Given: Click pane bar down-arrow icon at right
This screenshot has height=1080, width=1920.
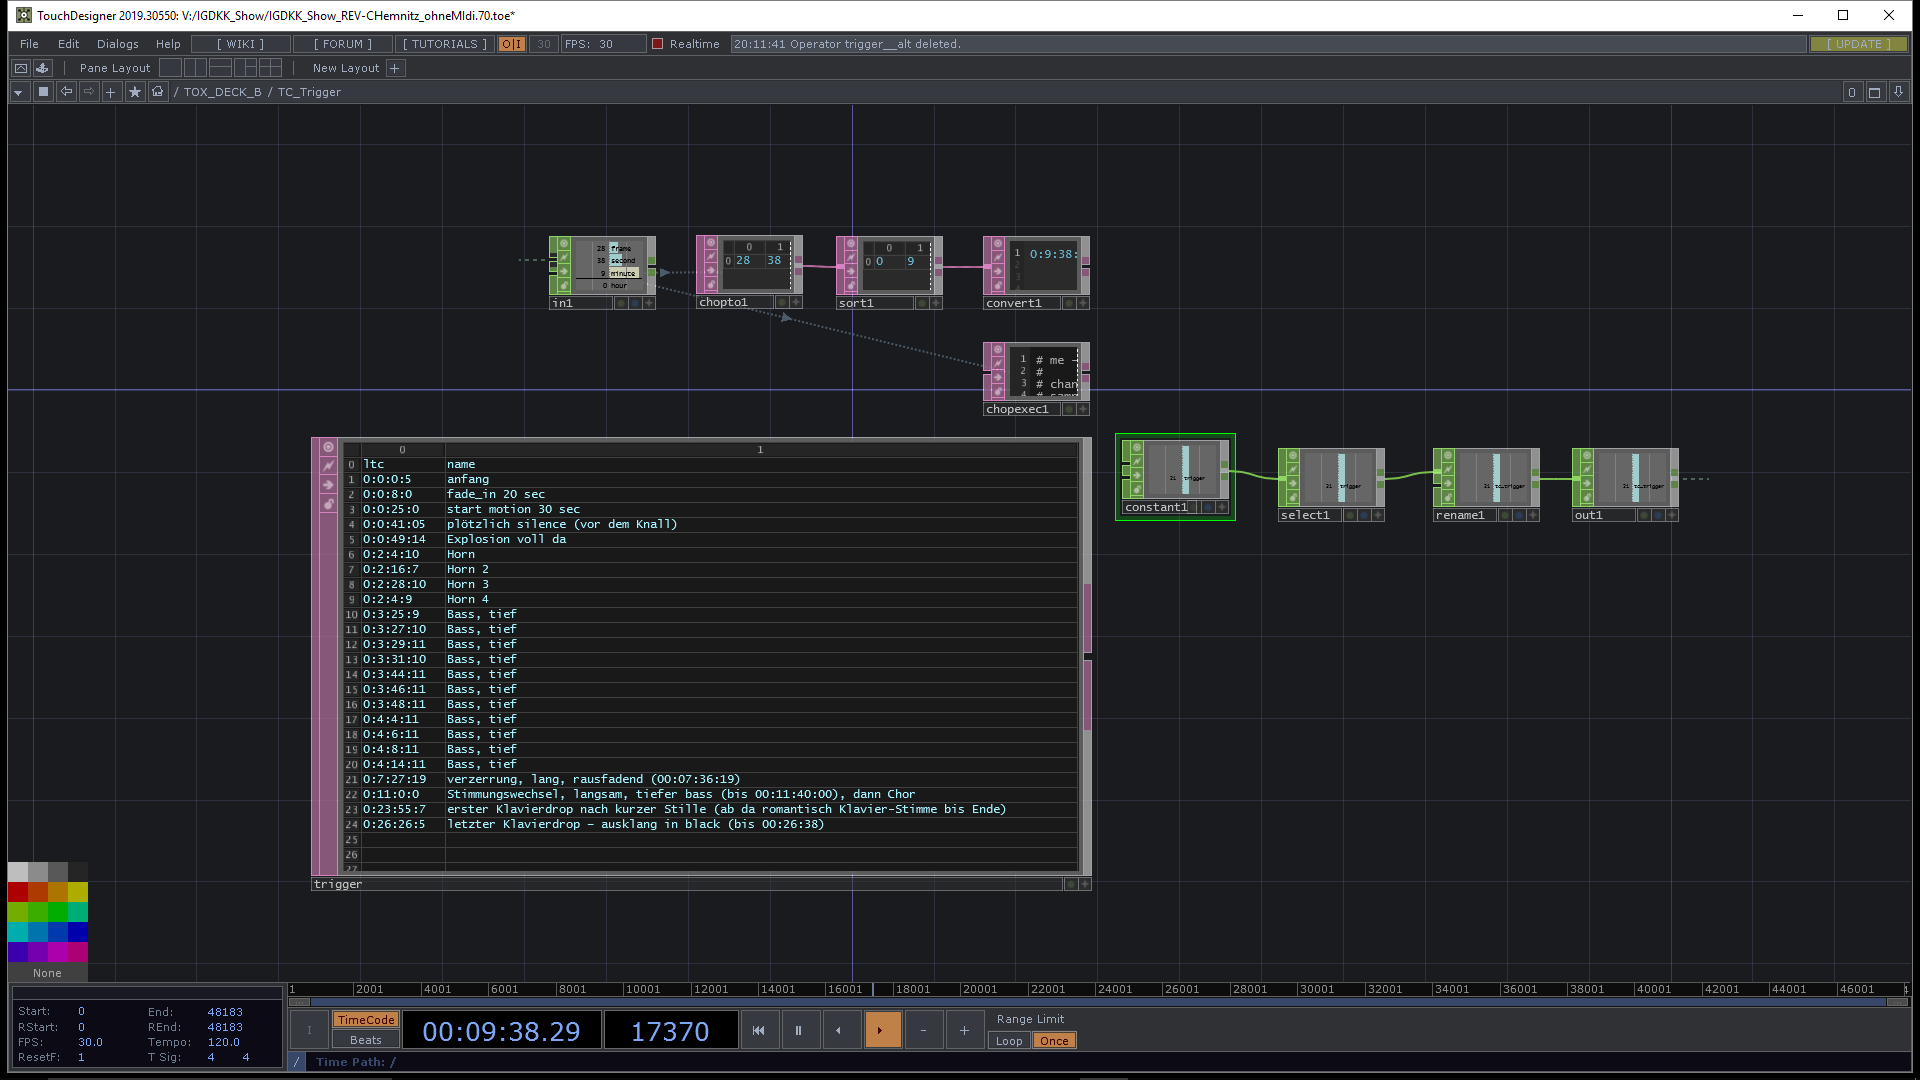Looking at the screenshot, I should 1898,92.
